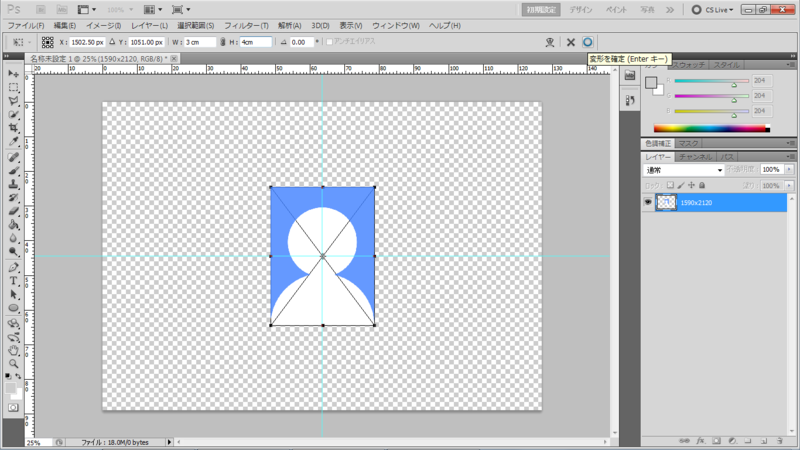
Task: Select the Paint Bucket tool
Action: (13, 225)
